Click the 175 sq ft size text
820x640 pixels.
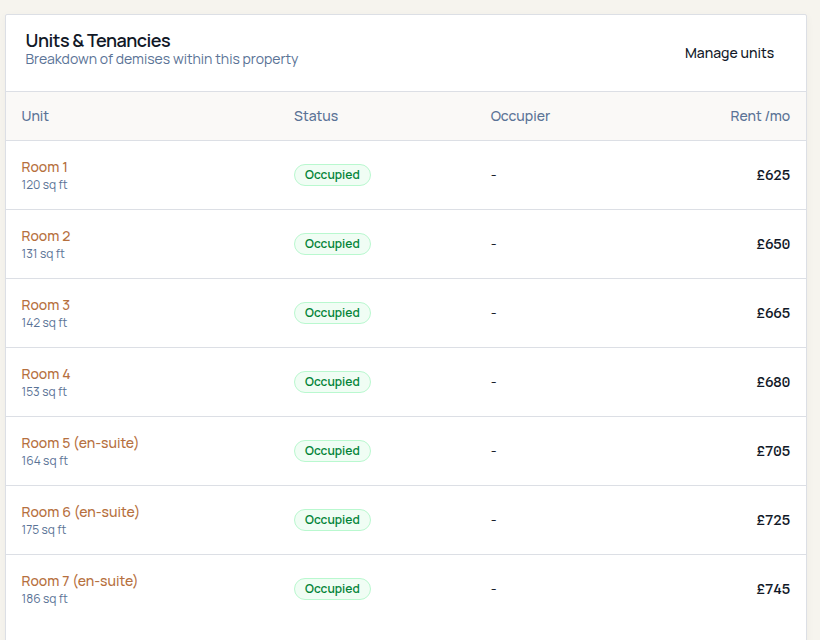coord(44,530)
